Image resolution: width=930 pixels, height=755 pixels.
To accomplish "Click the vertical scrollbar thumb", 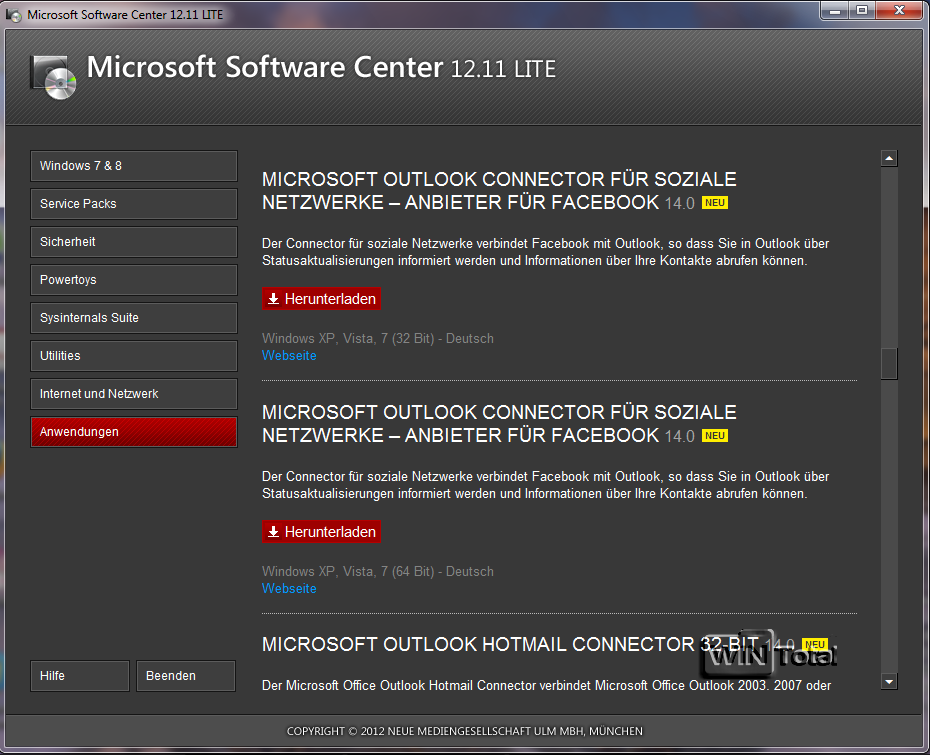I will tap(888, 363).
